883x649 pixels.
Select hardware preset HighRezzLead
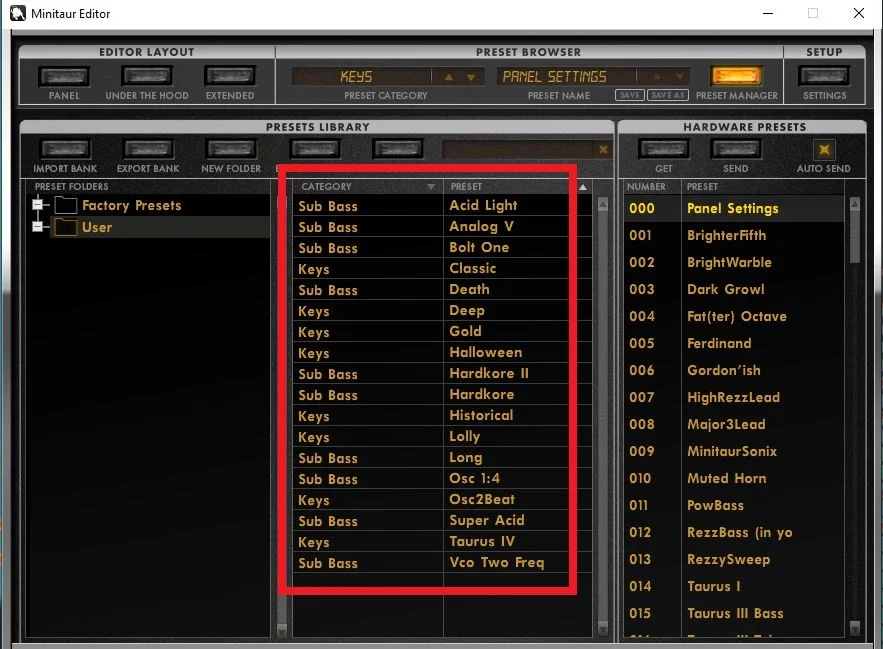click(x=733, y=398)
